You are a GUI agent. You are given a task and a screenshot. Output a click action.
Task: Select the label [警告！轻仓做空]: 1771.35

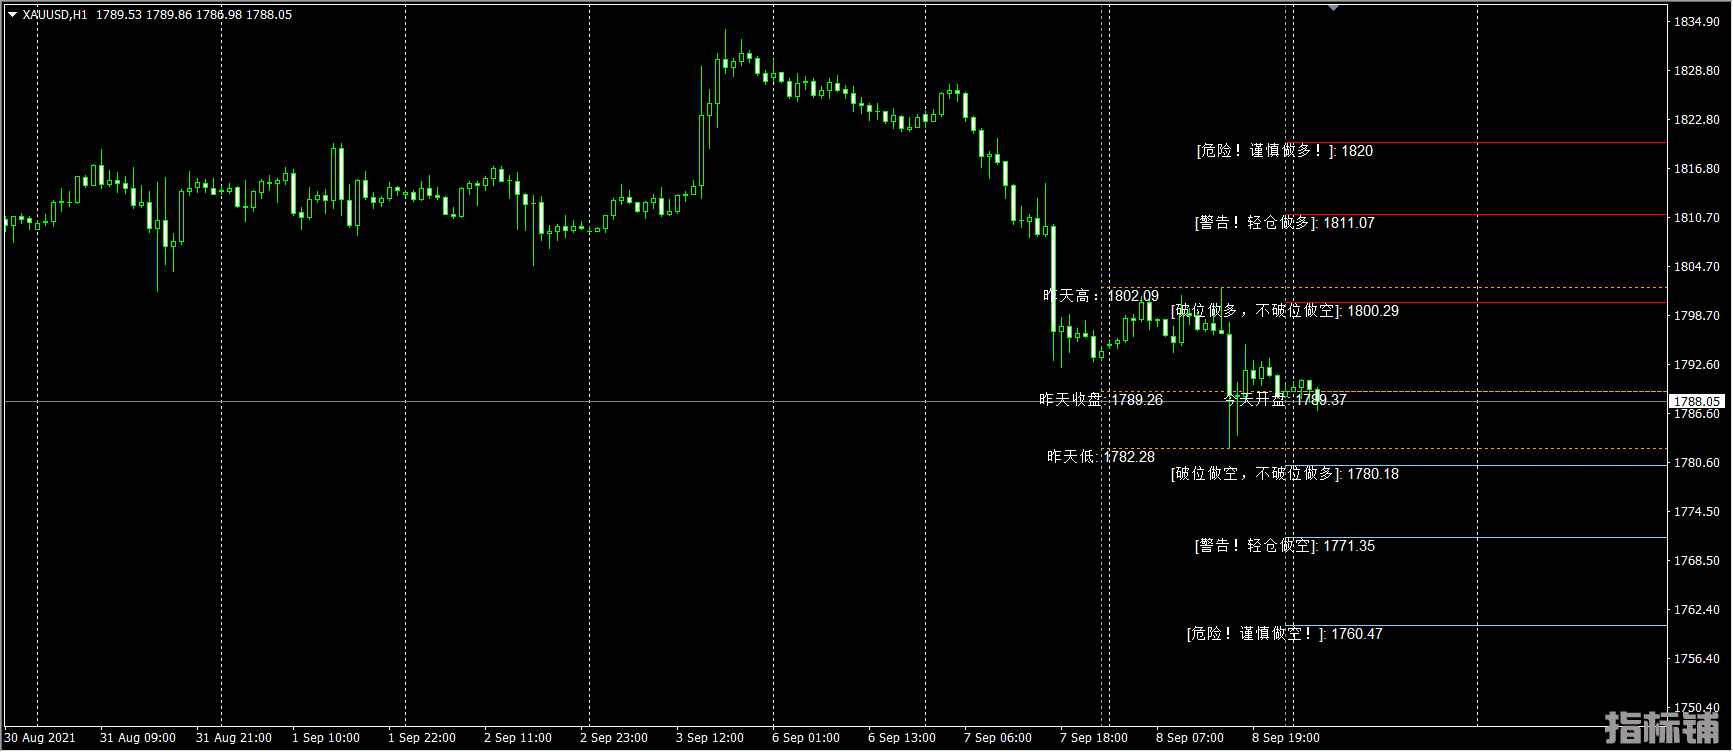pos(1284,546)
